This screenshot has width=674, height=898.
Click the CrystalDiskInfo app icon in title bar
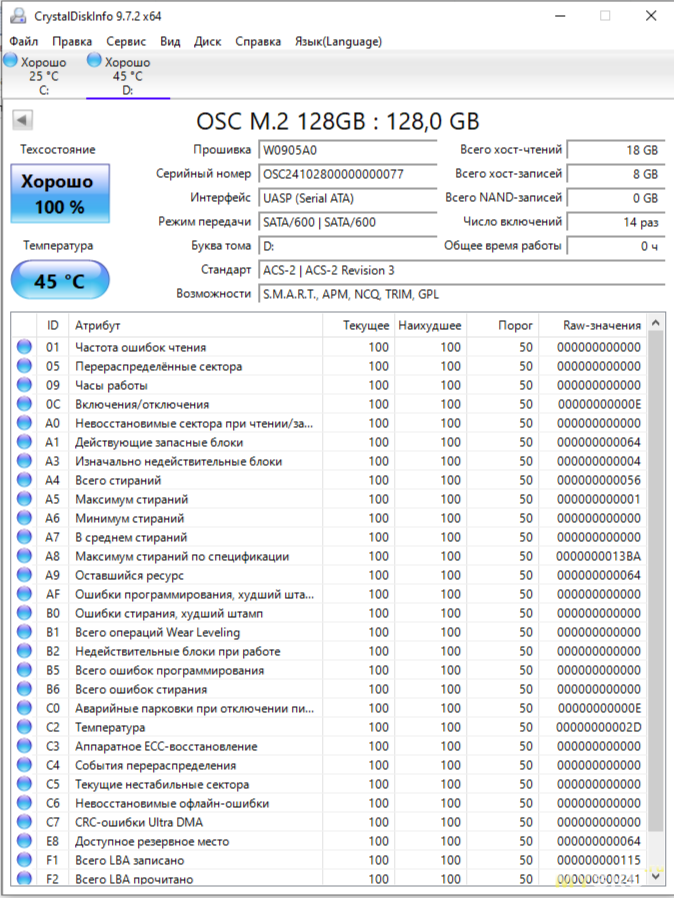pos(12,16)
